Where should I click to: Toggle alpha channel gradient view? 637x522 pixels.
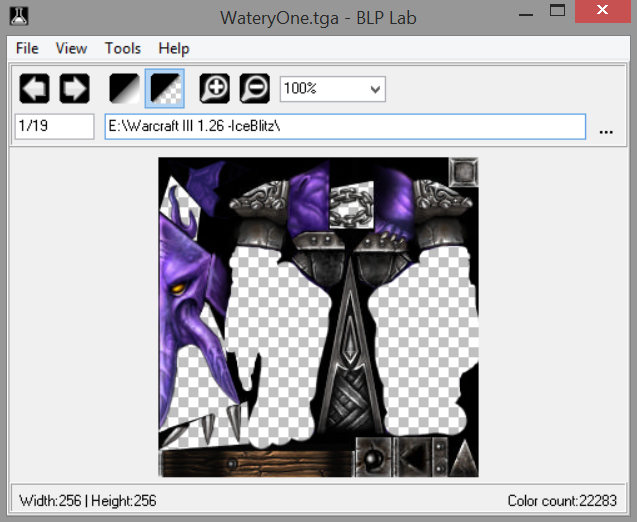pyautogui.click(x=124, y=88)
